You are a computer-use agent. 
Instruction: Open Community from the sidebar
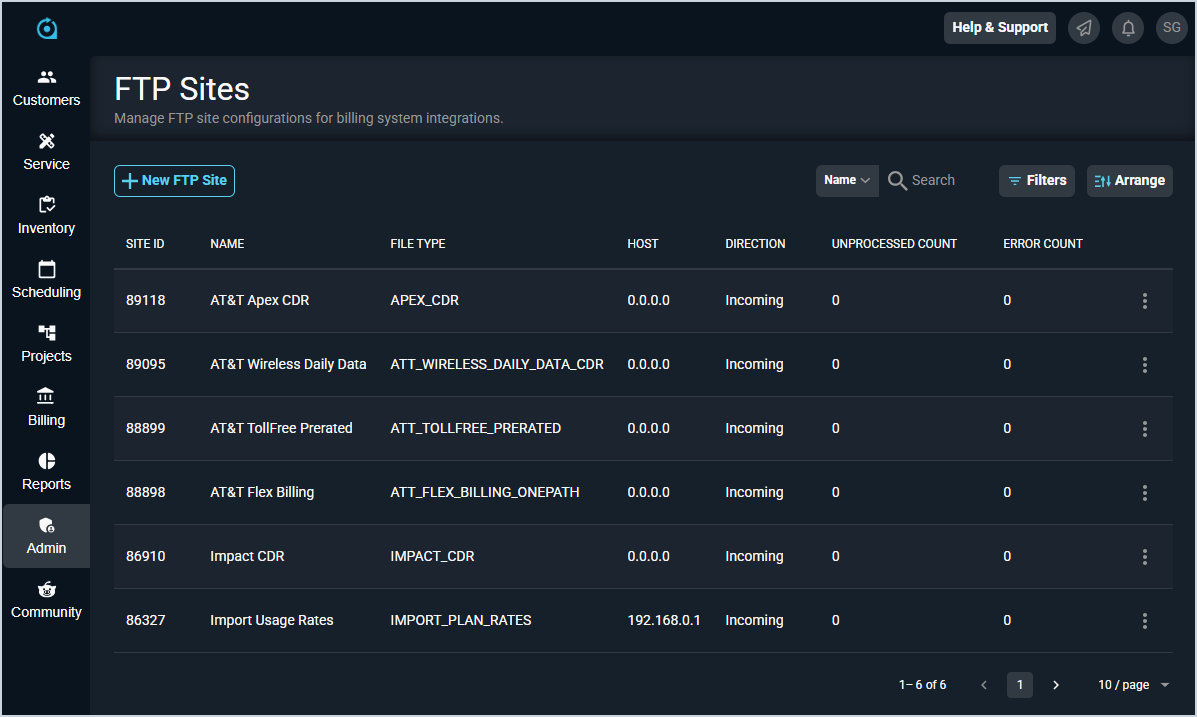pos(46,600)
